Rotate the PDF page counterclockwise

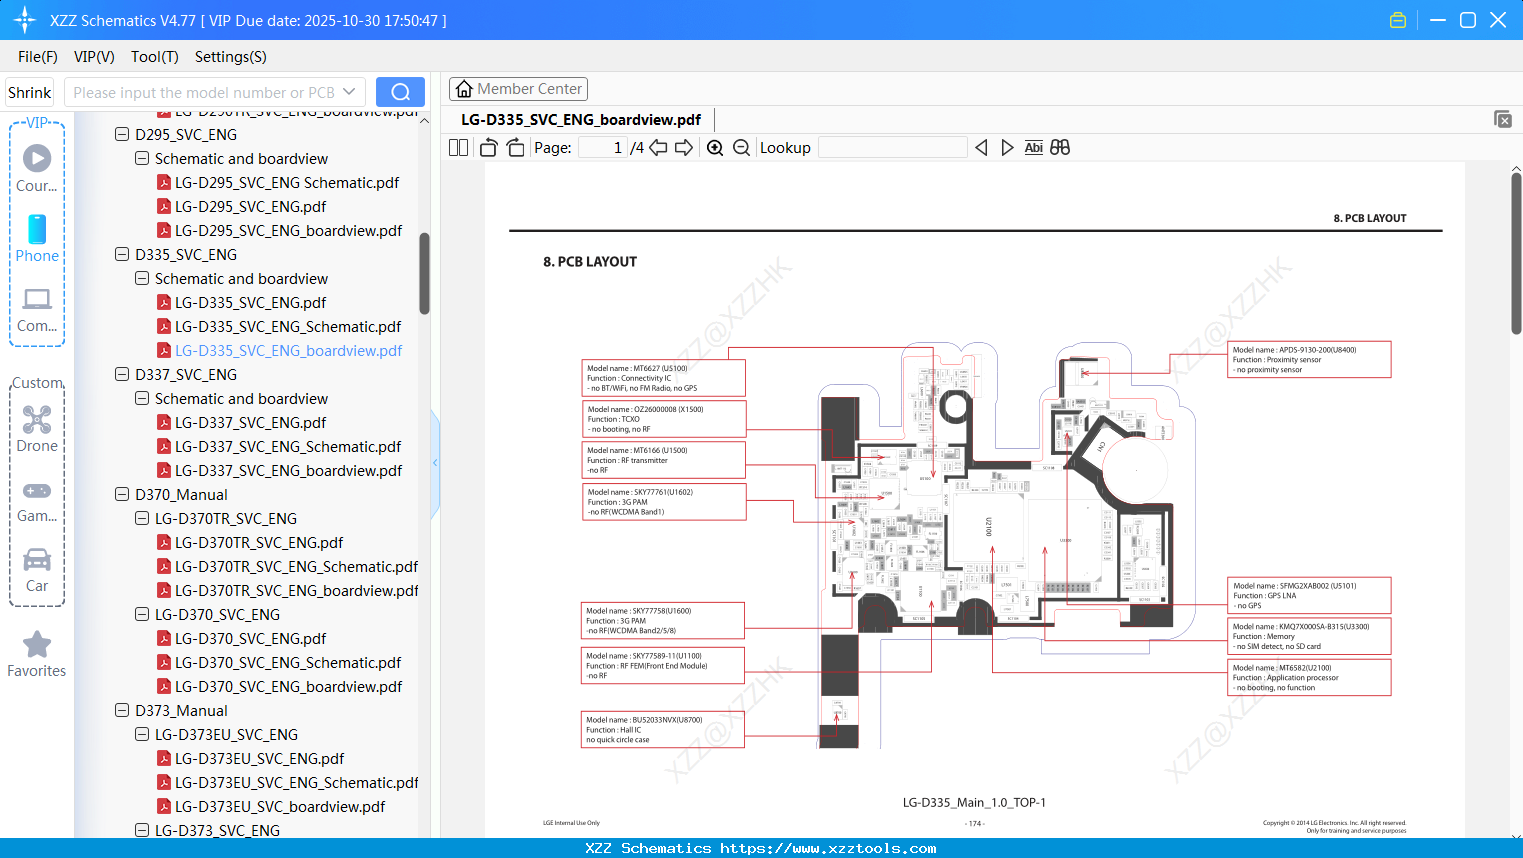[x=488, y=147]
